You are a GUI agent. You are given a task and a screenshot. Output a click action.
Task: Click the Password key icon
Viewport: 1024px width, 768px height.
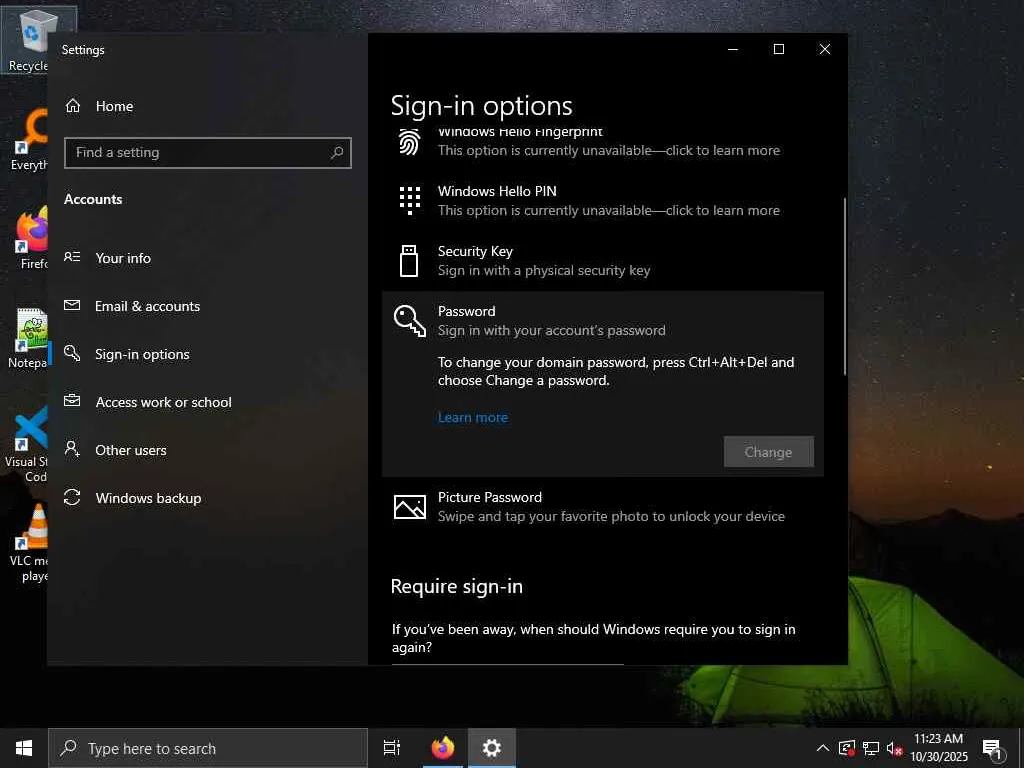[x=409, y=321]
